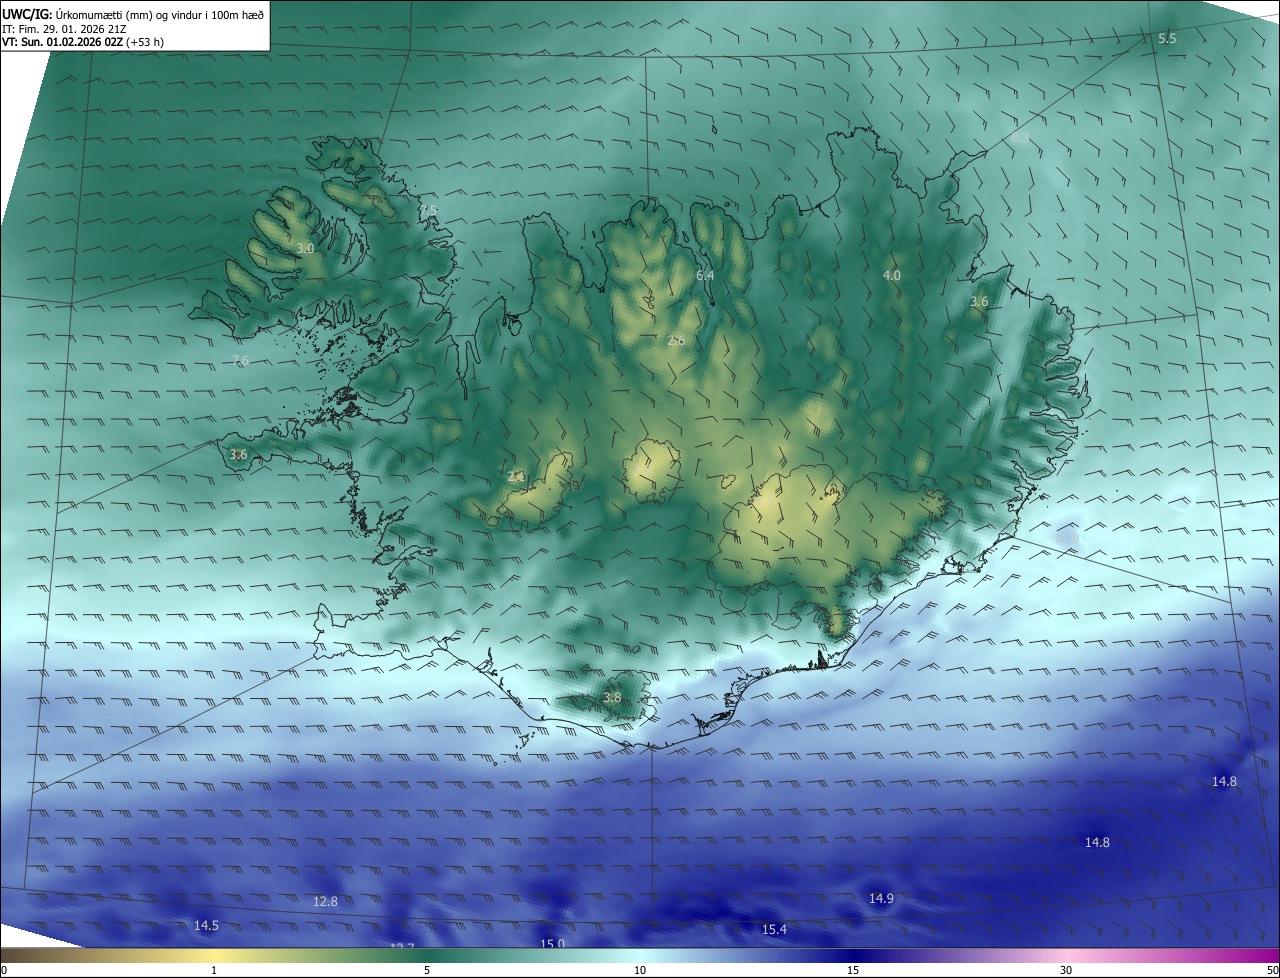Click the 10 tick on the color scale
This screenshot has width=1280, height=978.
coord(640,971)
